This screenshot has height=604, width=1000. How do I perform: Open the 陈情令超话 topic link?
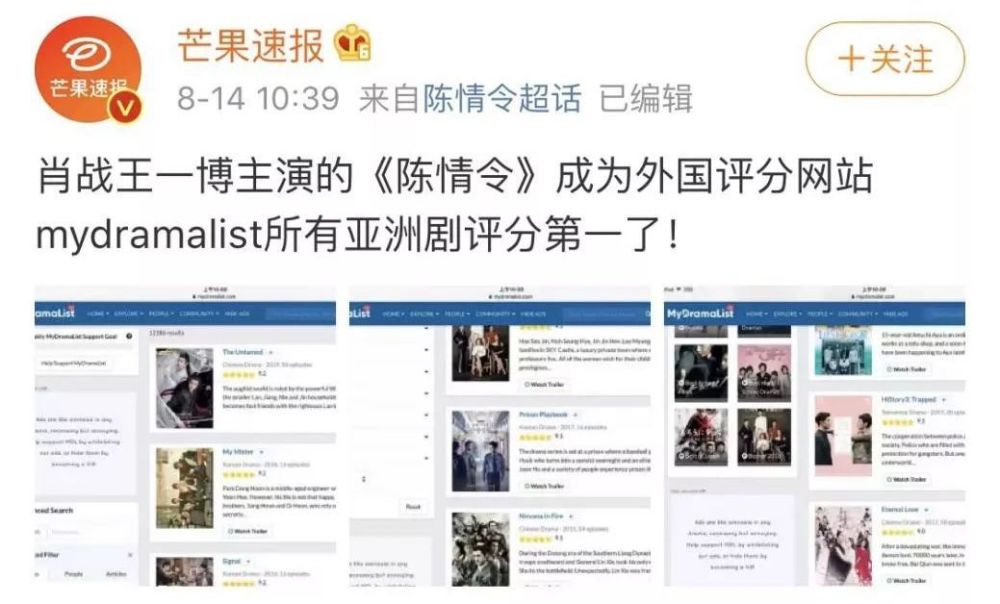[x=502, y=99]
